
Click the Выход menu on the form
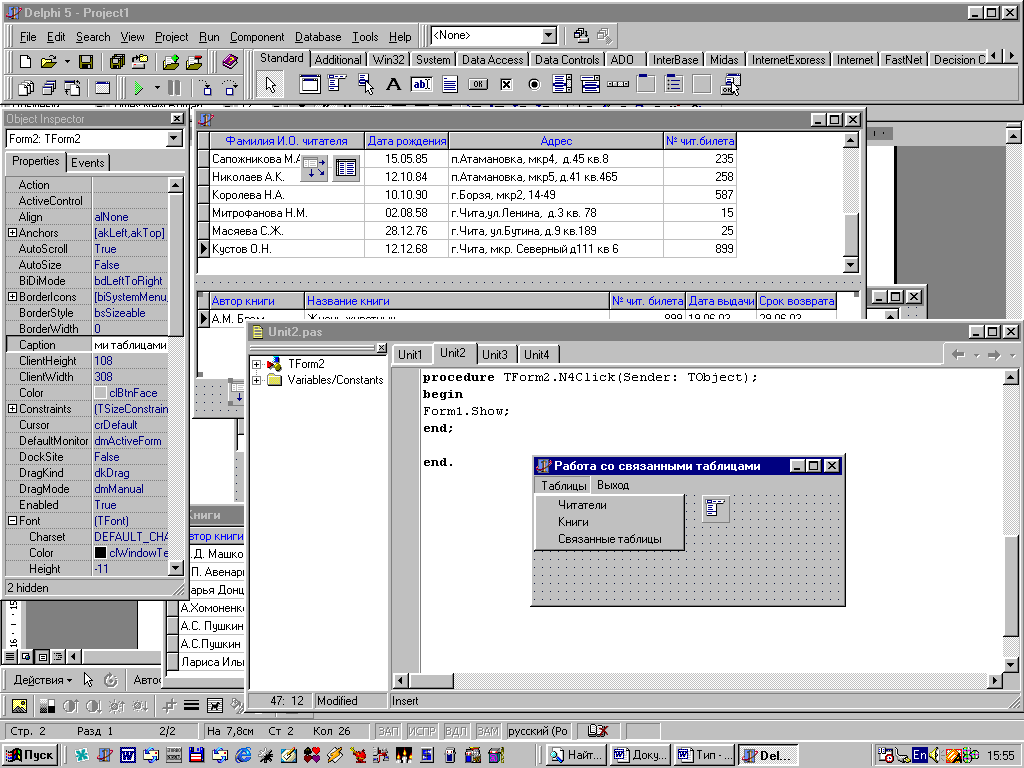(613, 485)
